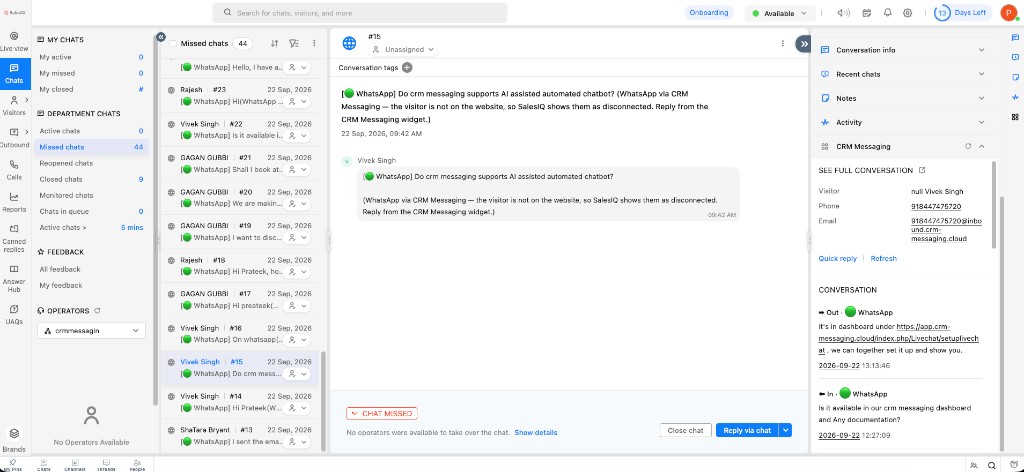Open Unassigned assignee dropdown for chat #15
Image resolution: width=1024 pixels, height=472 pixels.
404,50
